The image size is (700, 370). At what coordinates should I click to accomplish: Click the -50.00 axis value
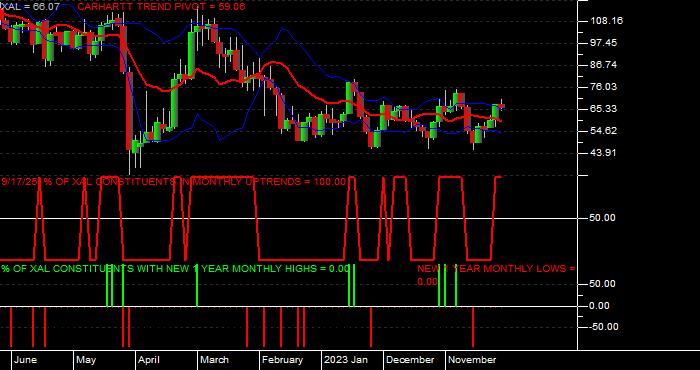click(604, 327)
